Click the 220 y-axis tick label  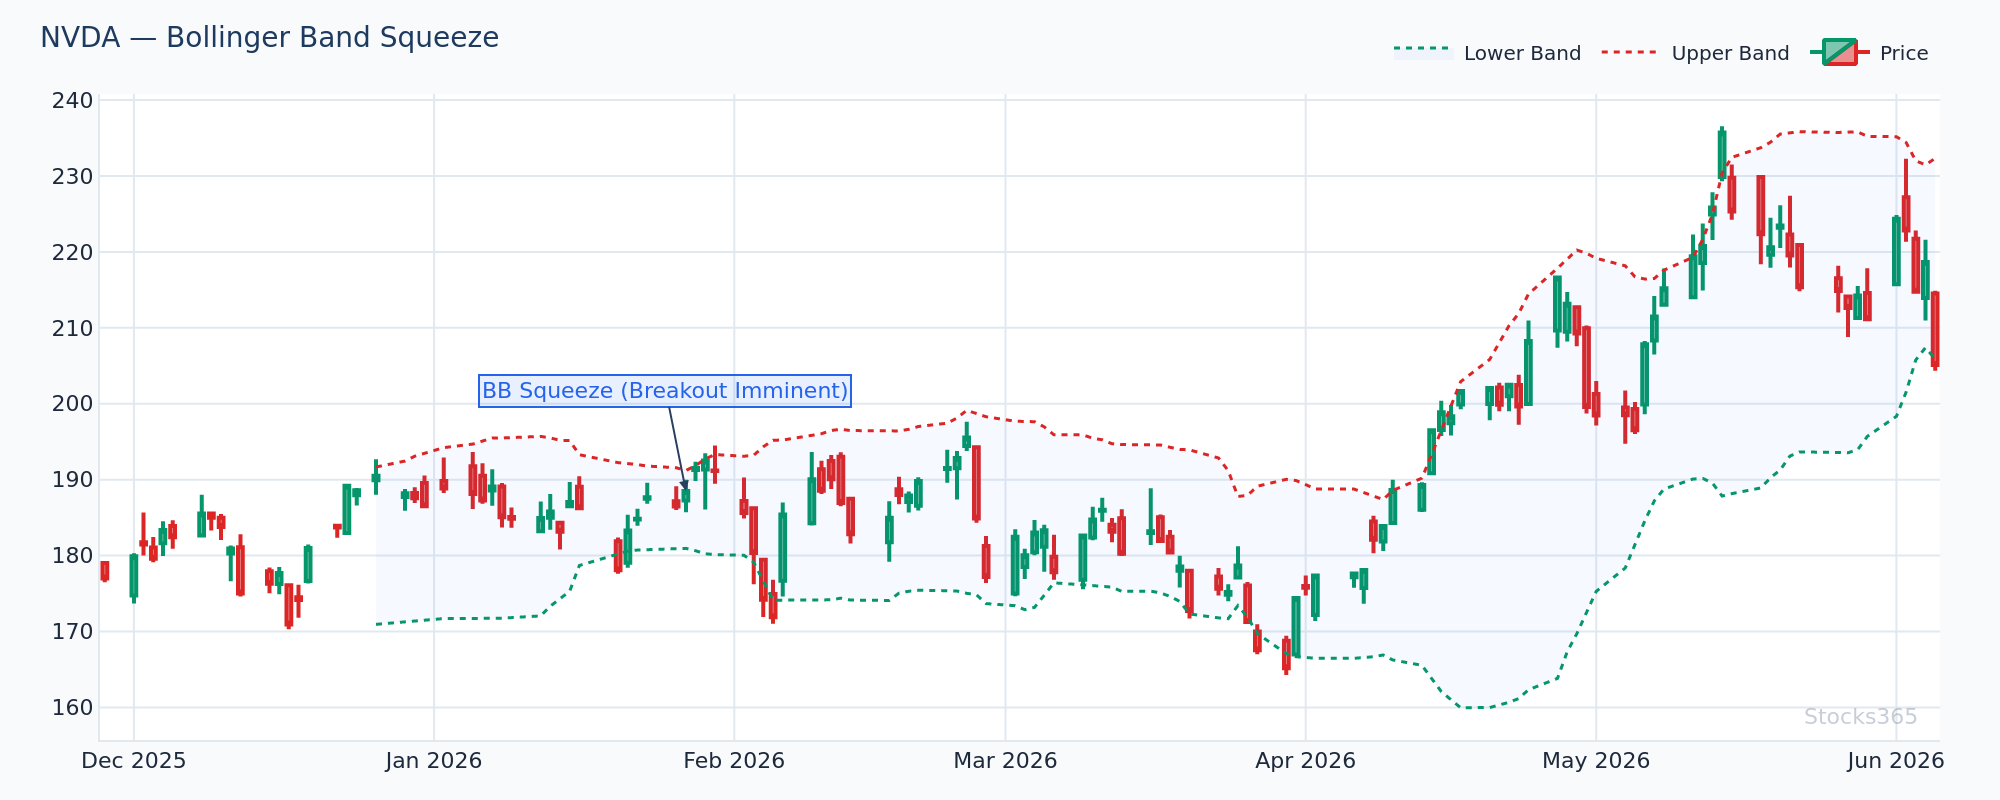(x=73, y=253)
